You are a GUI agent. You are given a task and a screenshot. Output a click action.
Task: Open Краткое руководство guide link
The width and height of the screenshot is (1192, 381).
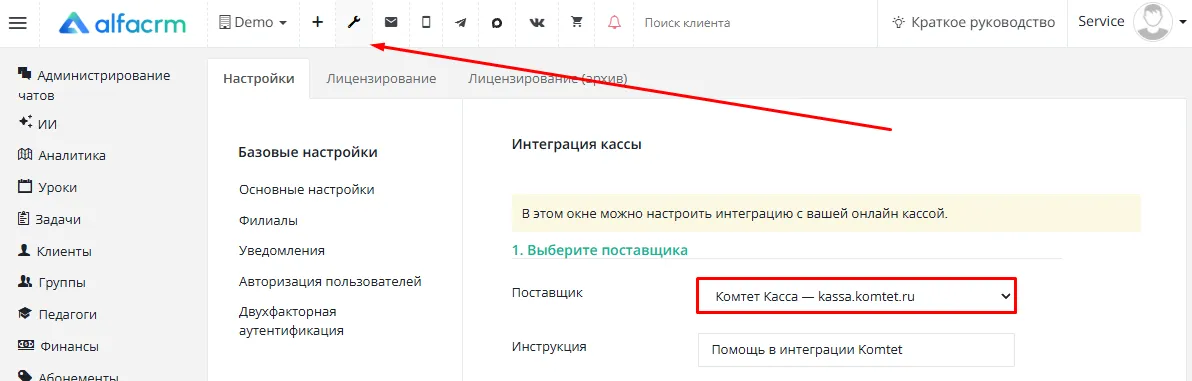click(x=983, y=23)
